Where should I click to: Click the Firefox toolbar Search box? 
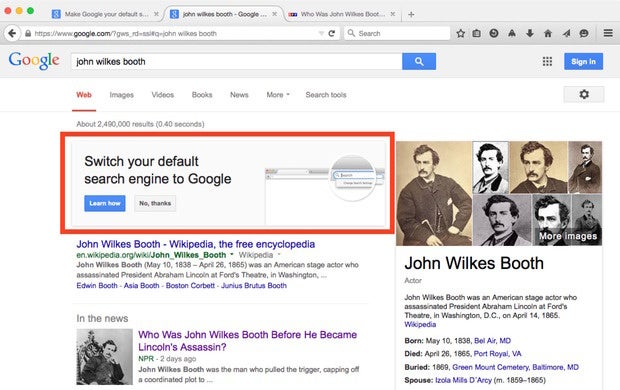click(x=397, y=34)
